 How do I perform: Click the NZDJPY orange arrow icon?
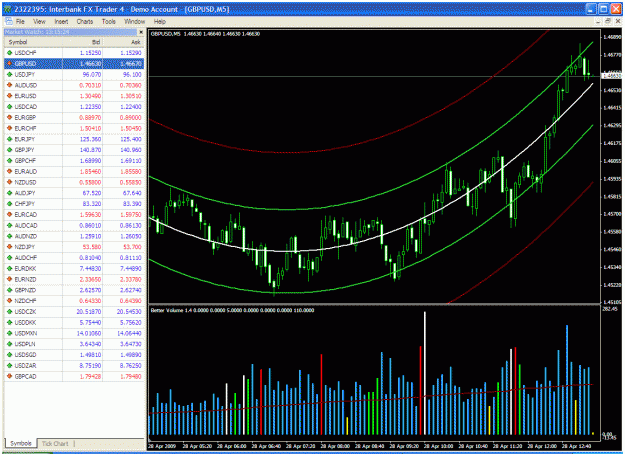10,247
